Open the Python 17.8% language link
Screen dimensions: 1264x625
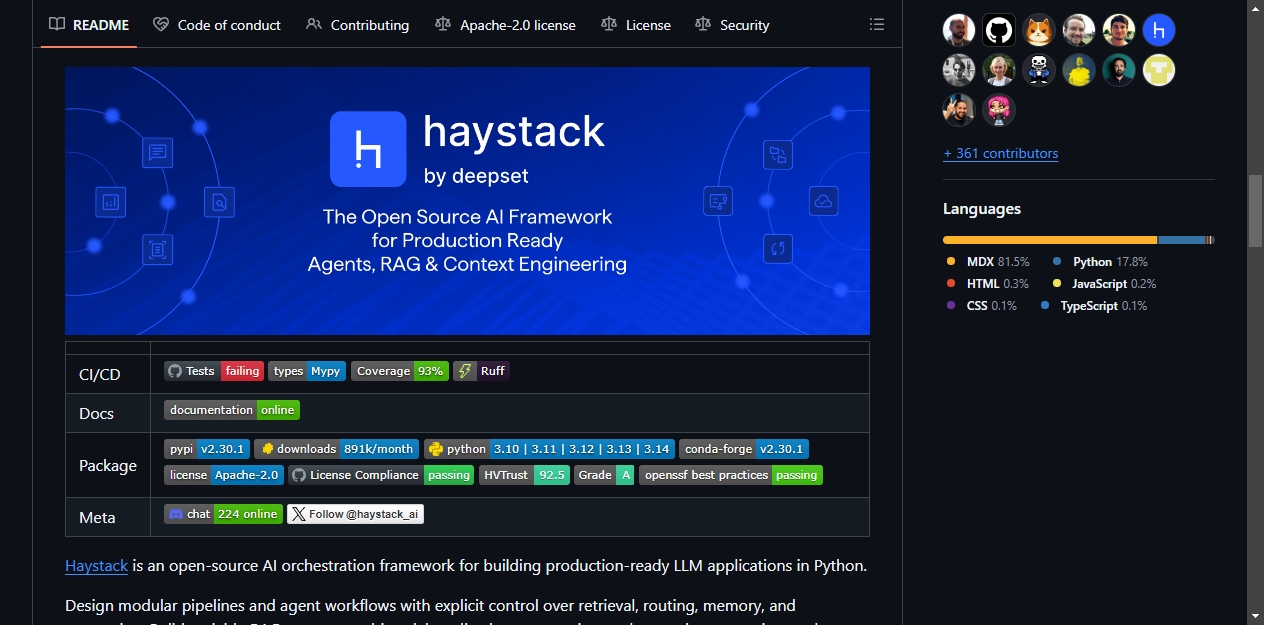point(1100,261)
